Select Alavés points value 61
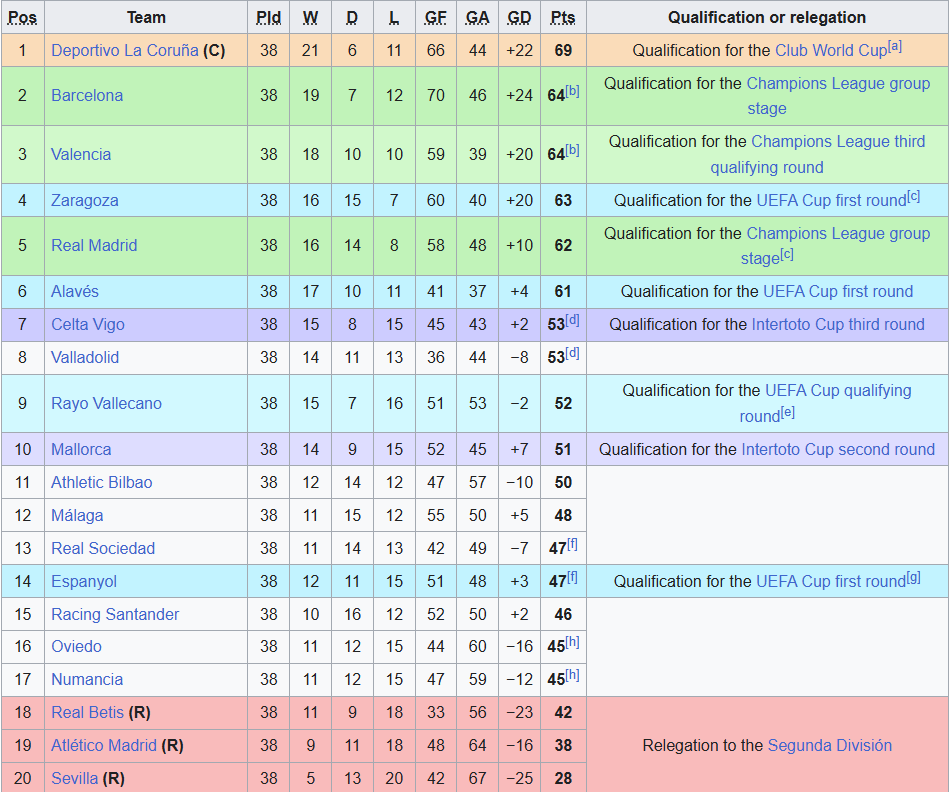This screenshot has width=949, height=792. (x=563, y=291)
